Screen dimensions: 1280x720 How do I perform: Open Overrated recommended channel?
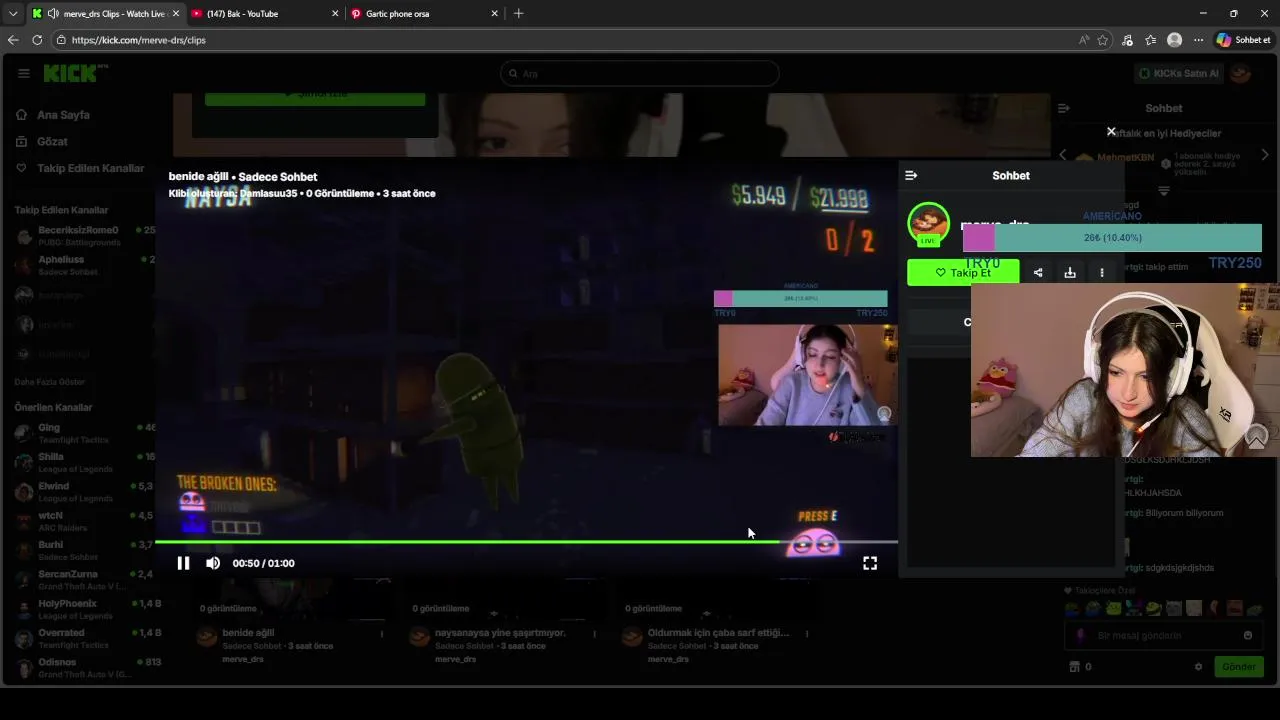point(85,638)
